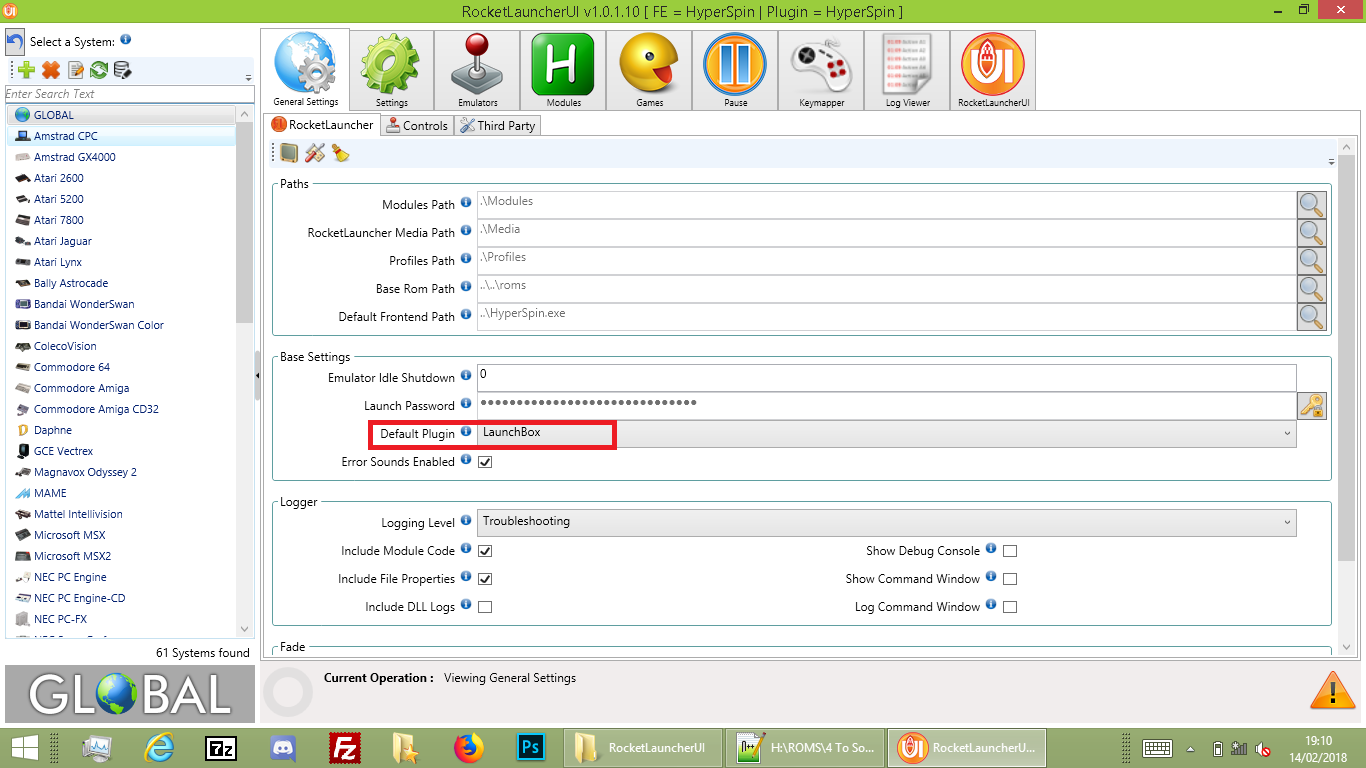Click the Emulator Idle Shutdown field
This screenshot has height=768, width=1366.
886,377
